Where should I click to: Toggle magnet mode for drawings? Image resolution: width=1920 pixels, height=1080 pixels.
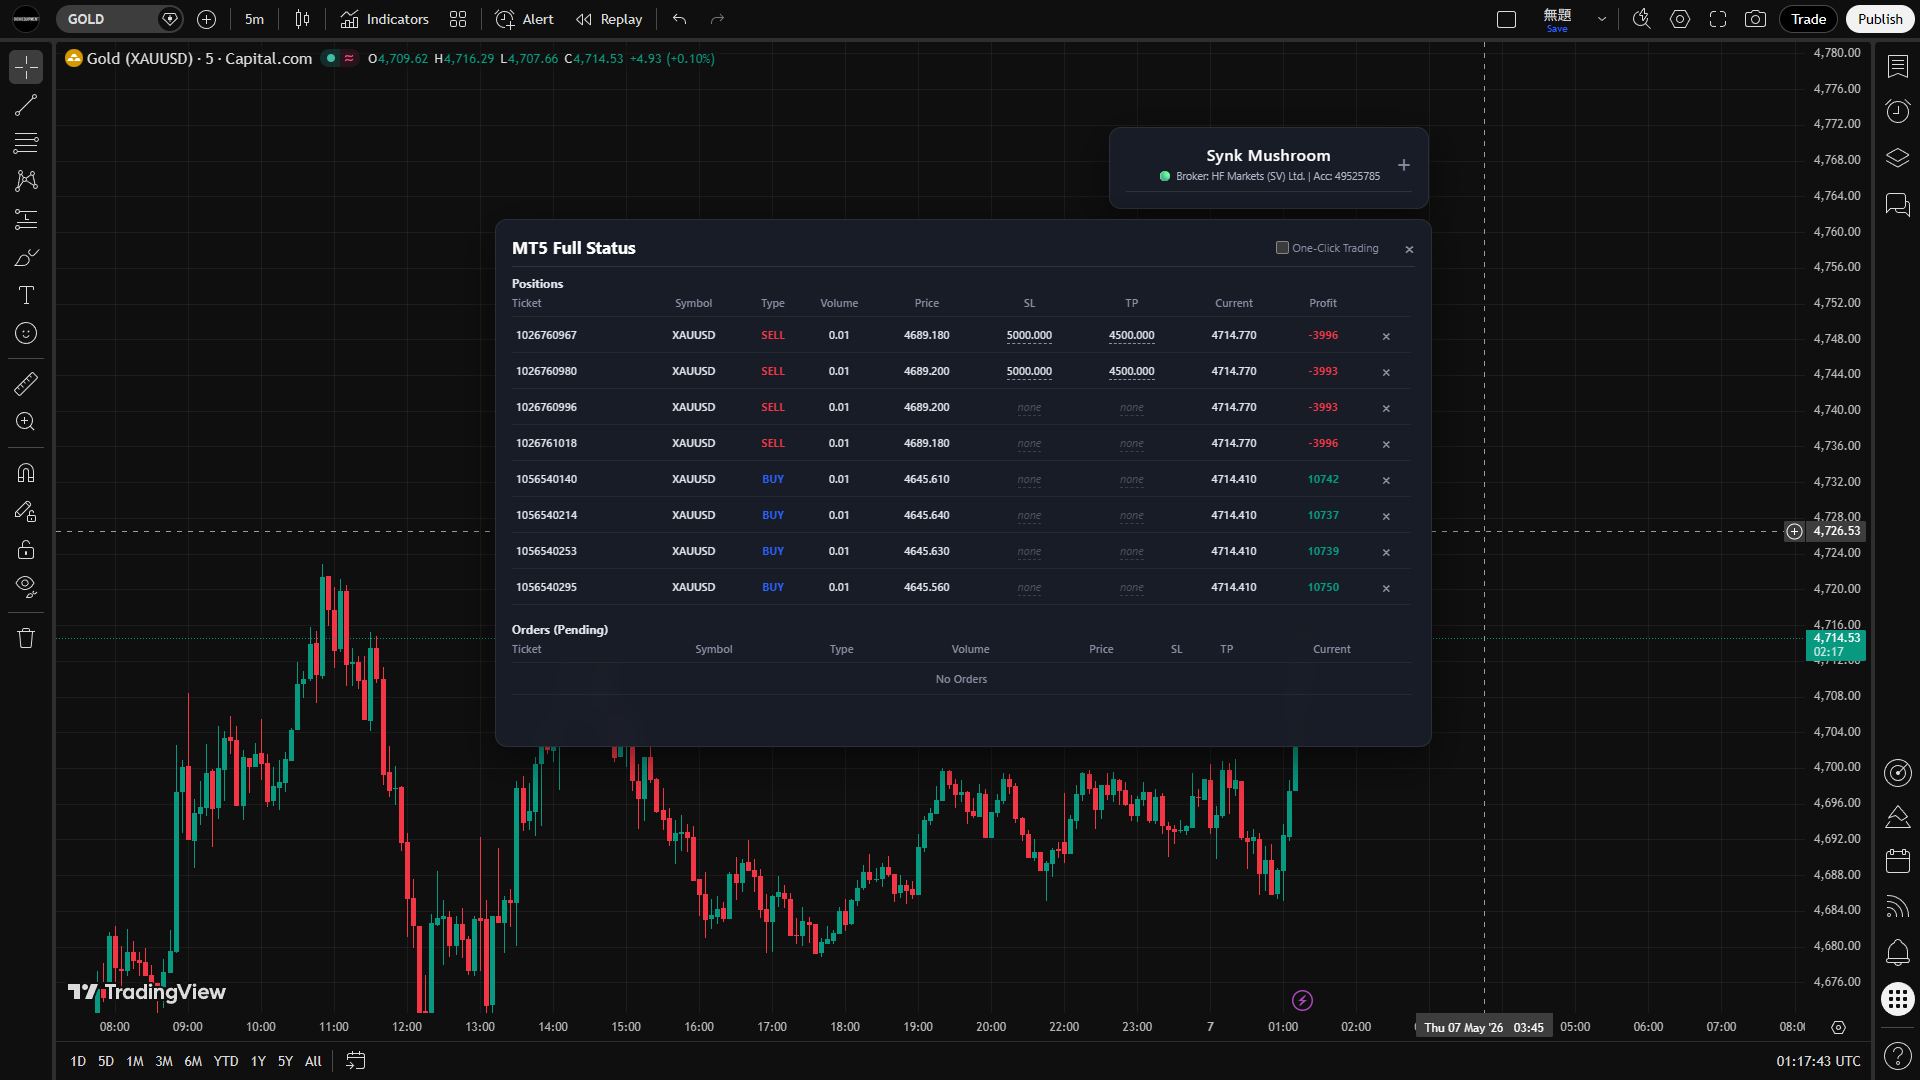[26, 473]
